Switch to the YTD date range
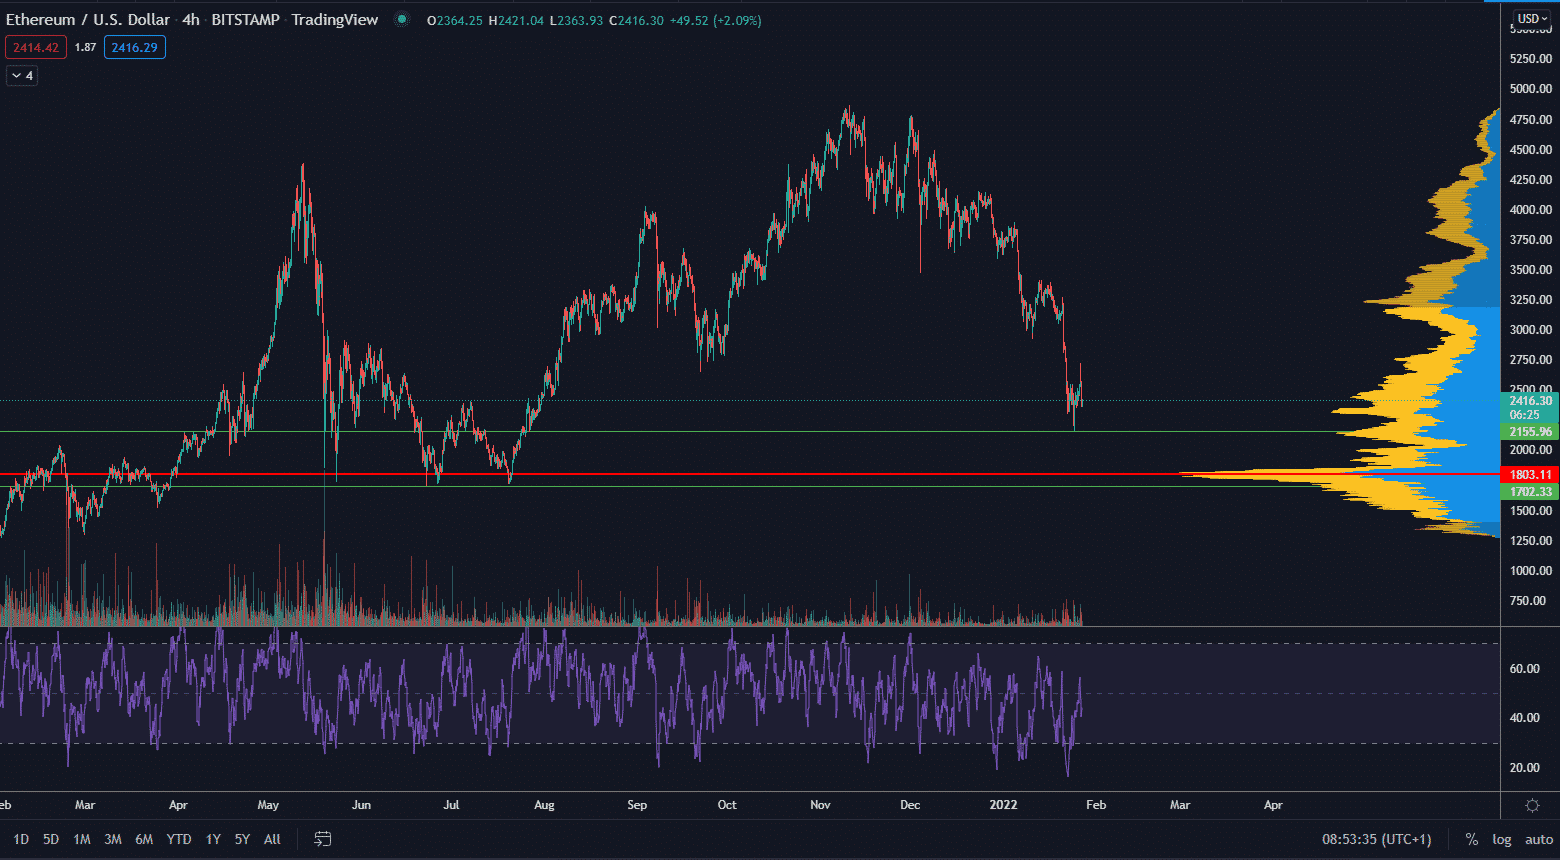1560x860 pixels. click(179, 839)
